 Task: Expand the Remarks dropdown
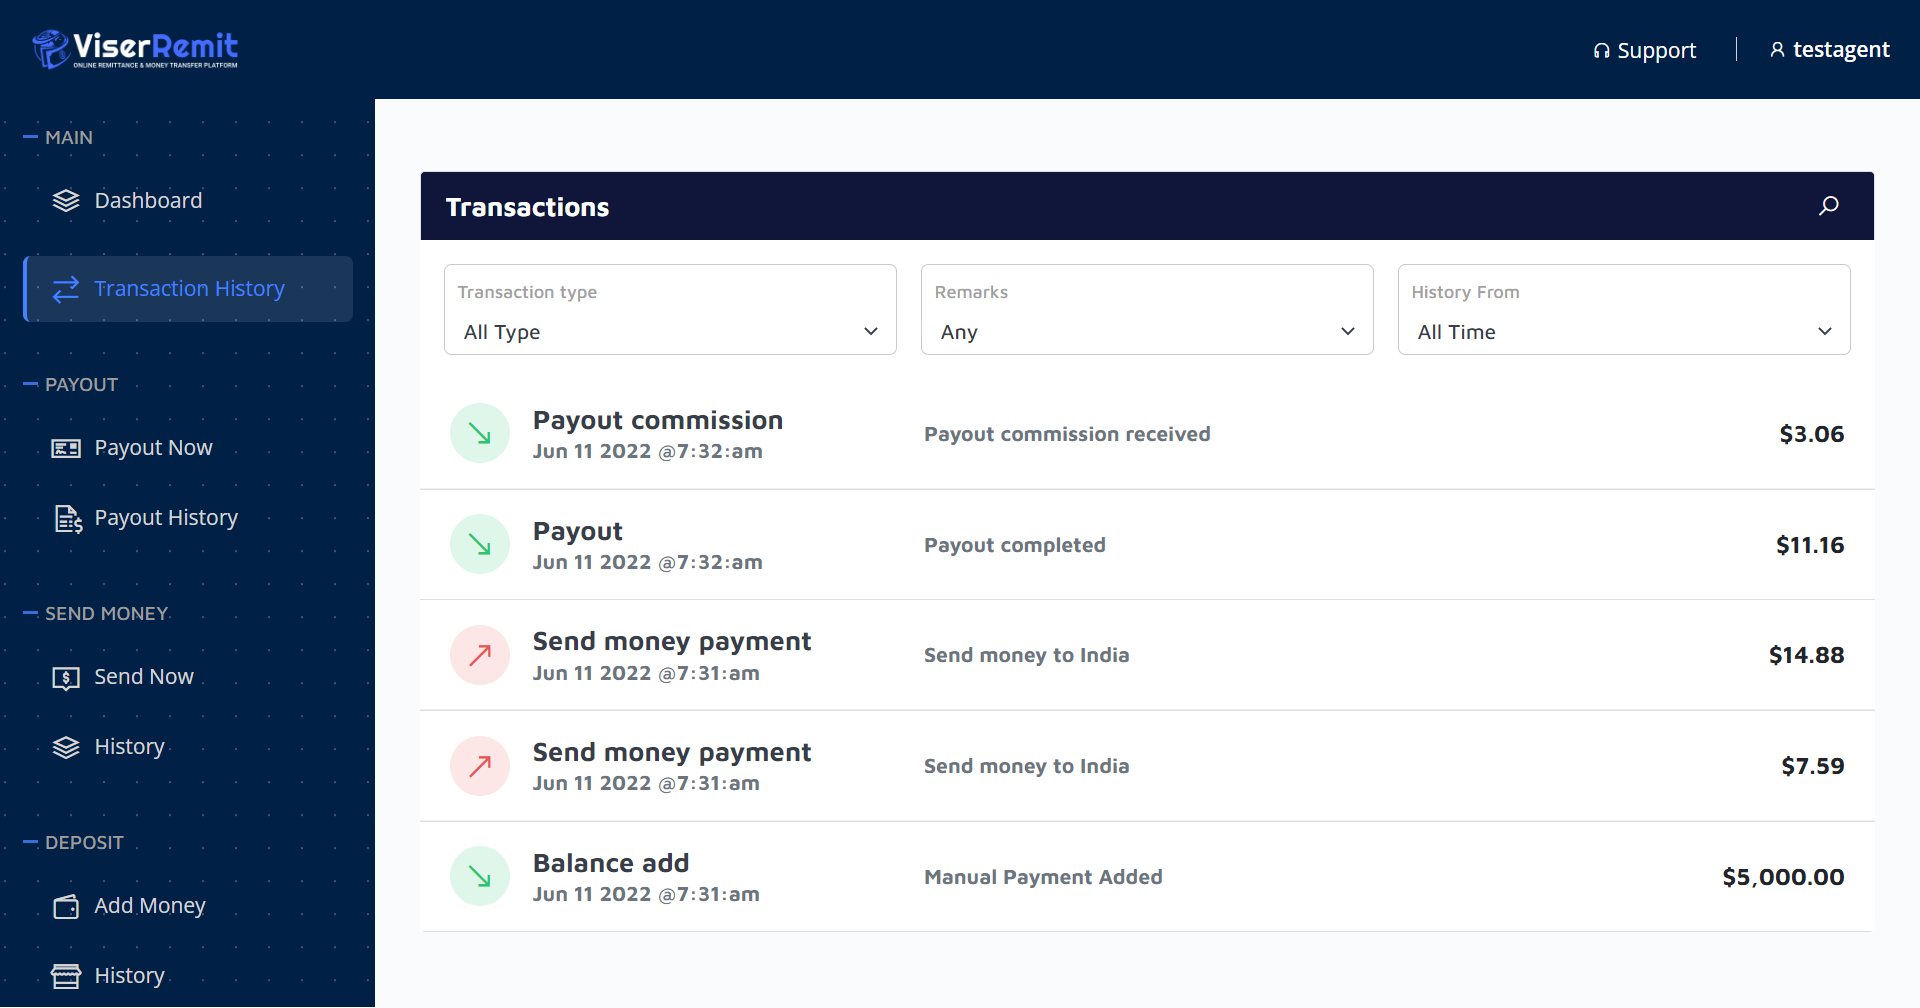coord(1146,332)
